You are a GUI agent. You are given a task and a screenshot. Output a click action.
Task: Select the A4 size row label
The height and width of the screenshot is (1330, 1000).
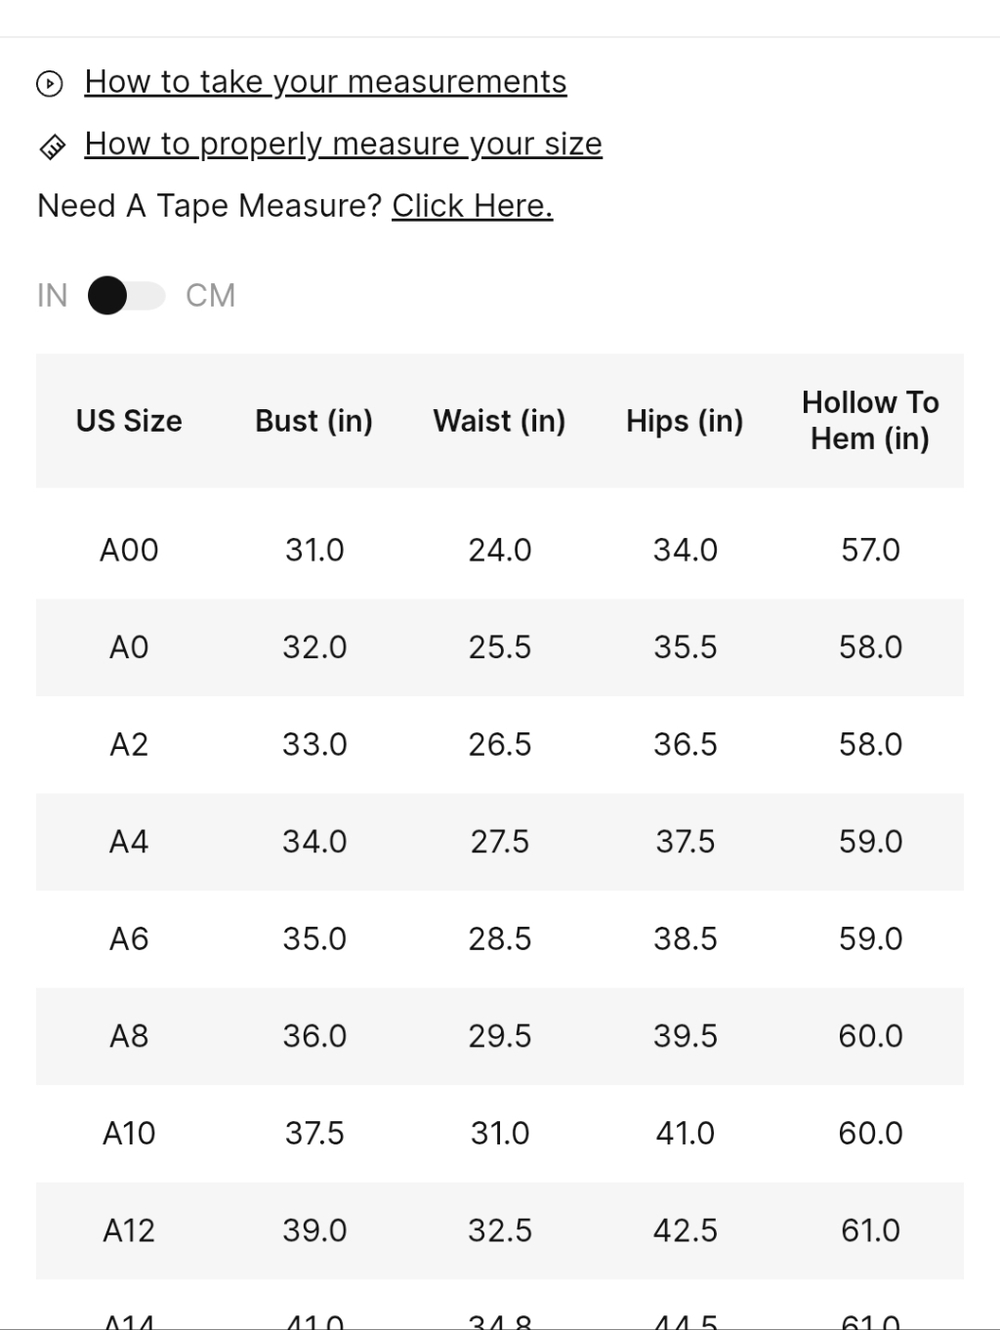pos(129,842)
